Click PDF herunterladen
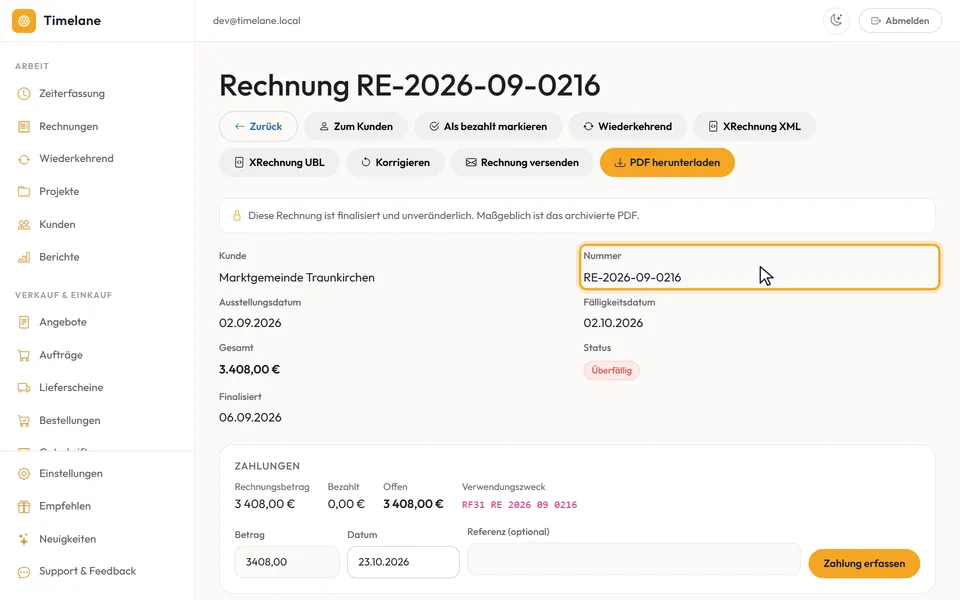 pyautogui.click(x=667, y=163)
